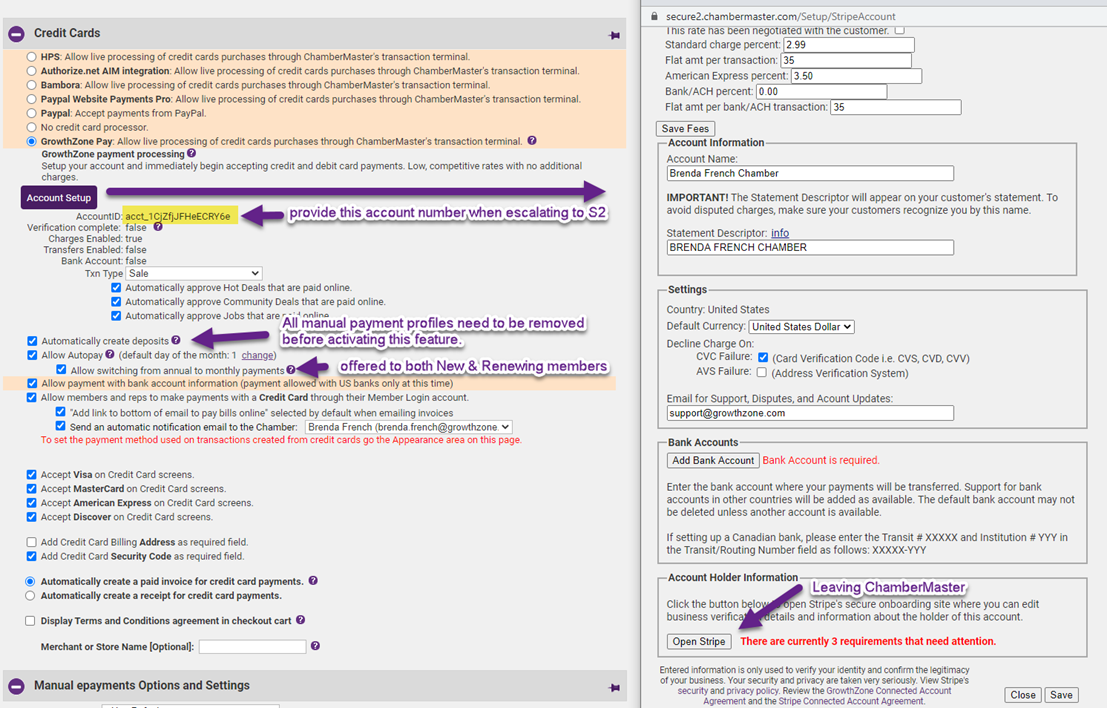Click the Account Setup button
1107x708 pixels.
[x=59, y=198]
